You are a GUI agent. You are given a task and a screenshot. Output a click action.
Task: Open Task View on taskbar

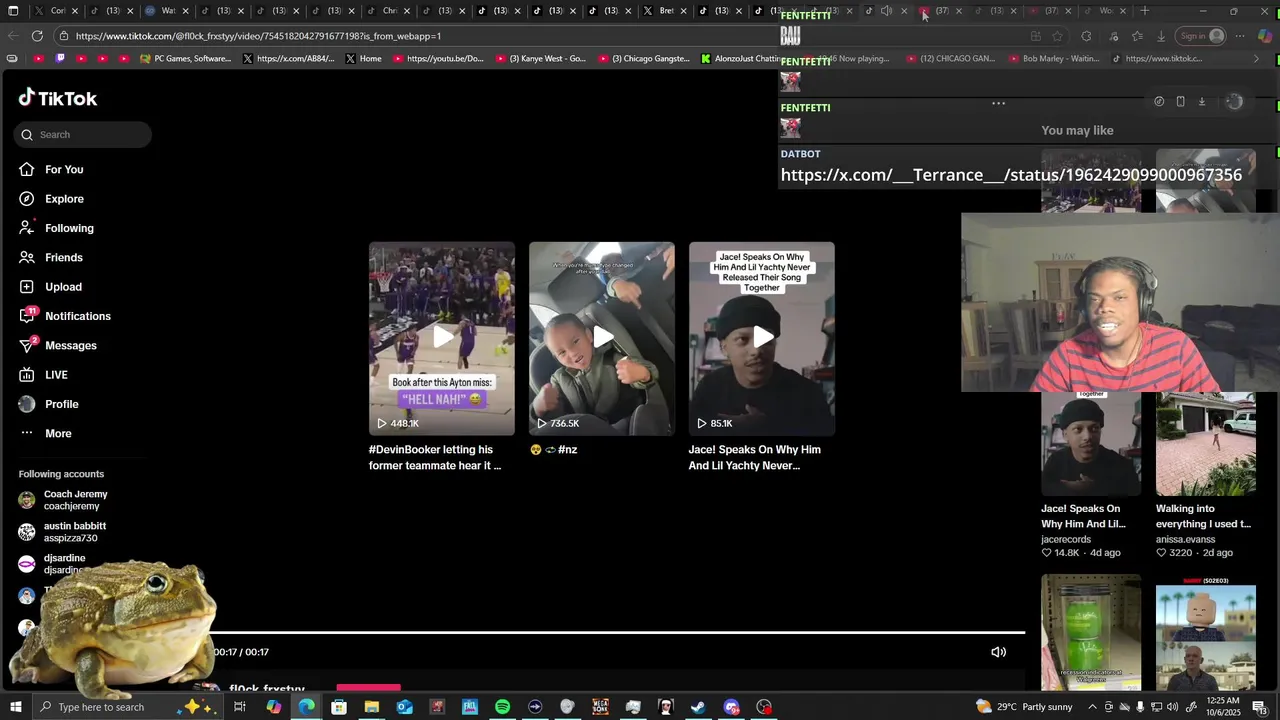point(240,707)
